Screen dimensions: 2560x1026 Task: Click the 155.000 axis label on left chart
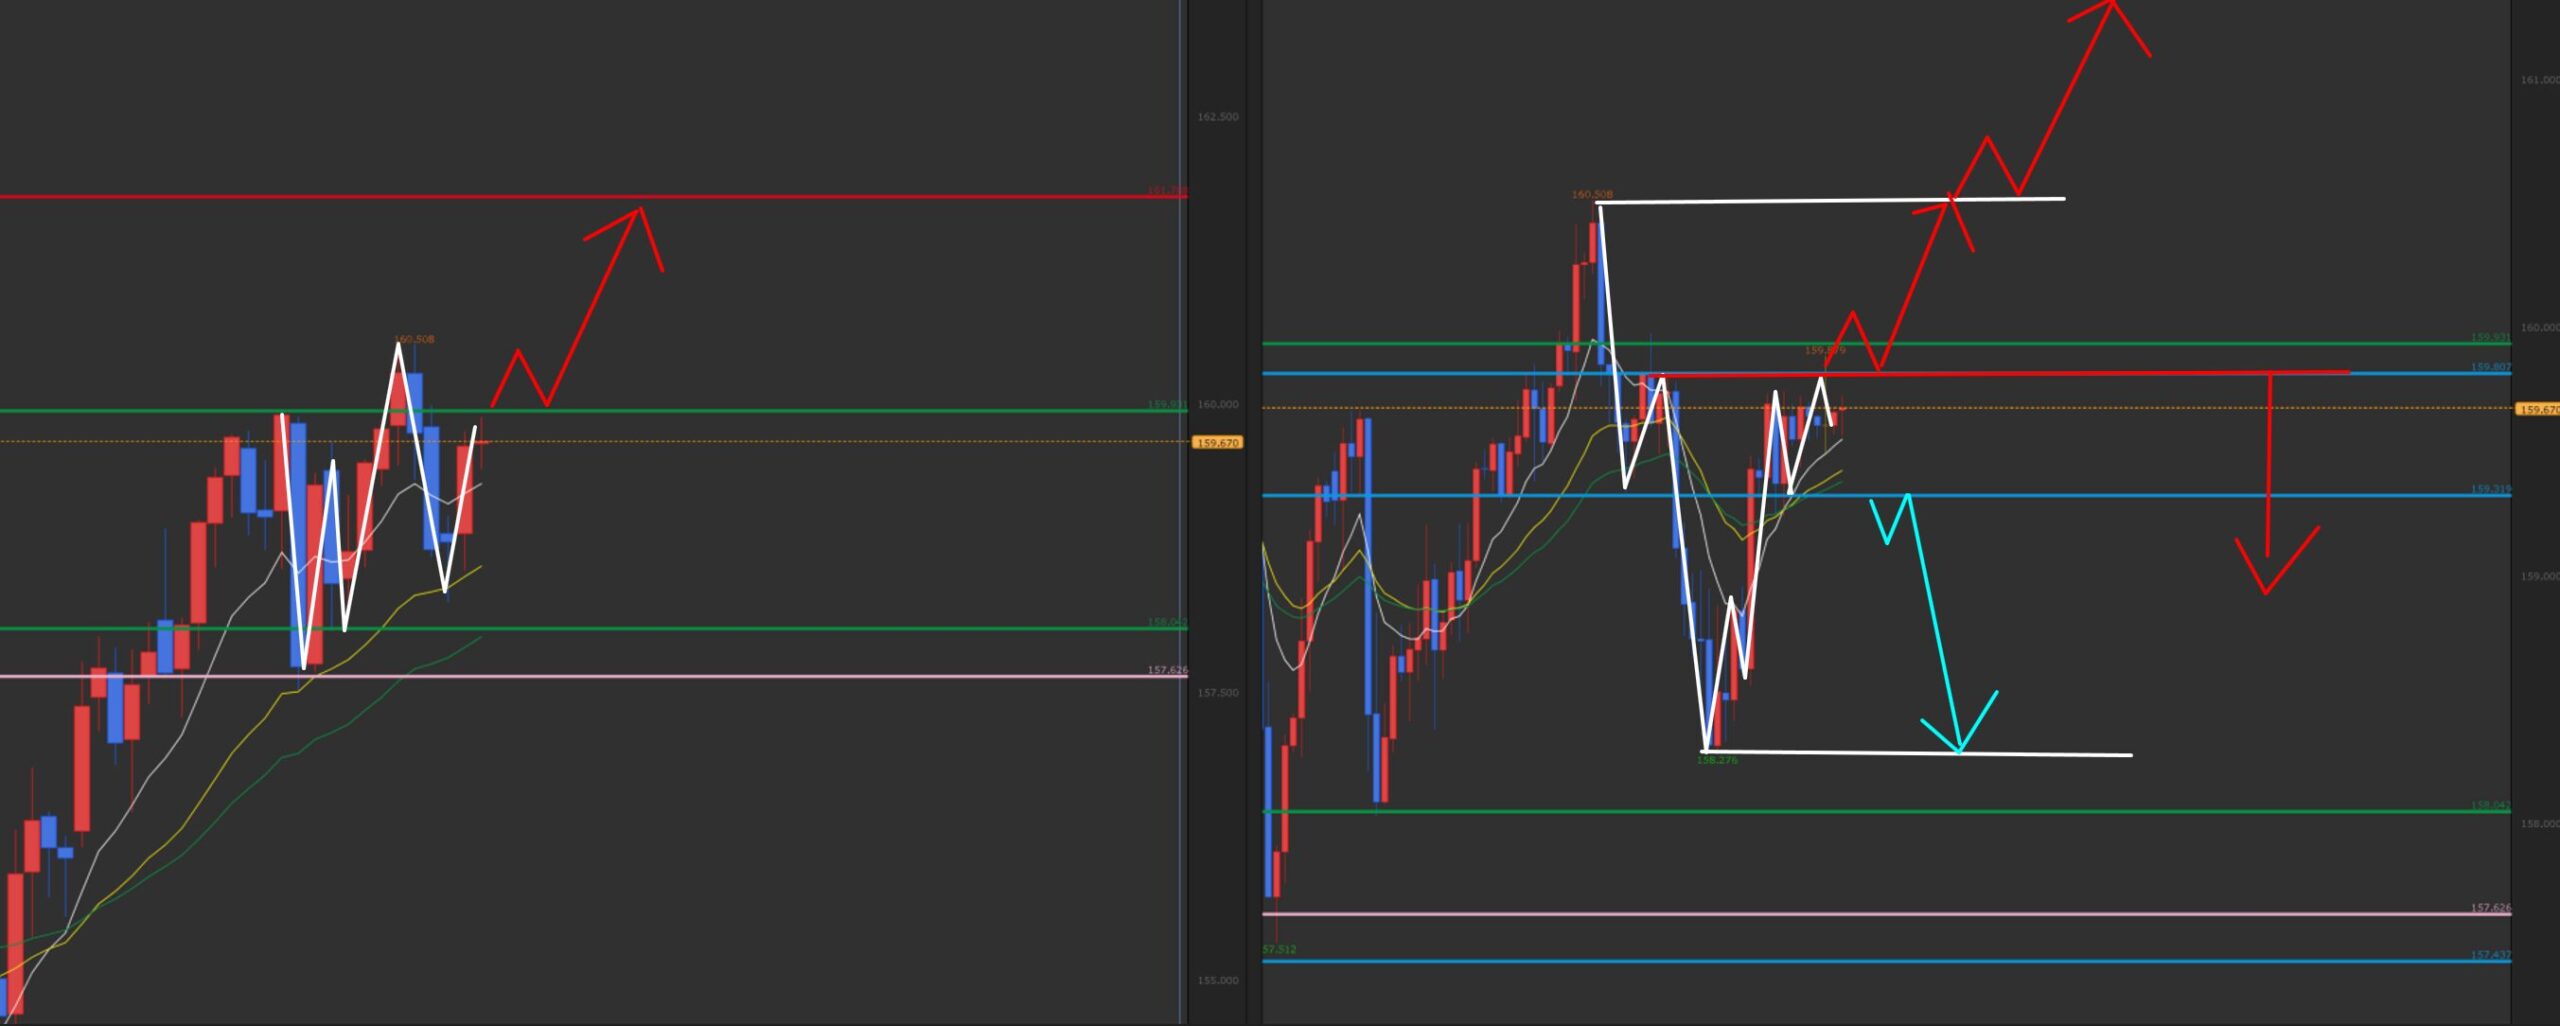click(1217, 980)
